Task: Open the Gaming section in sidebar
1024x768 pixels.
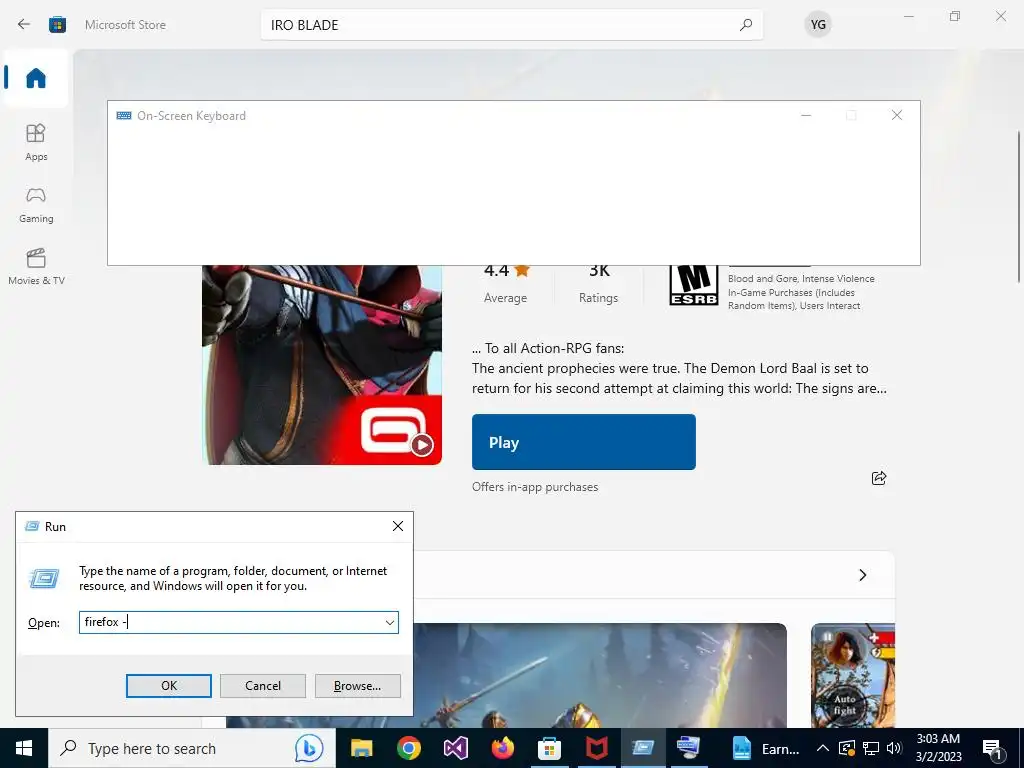Action: 36,205
